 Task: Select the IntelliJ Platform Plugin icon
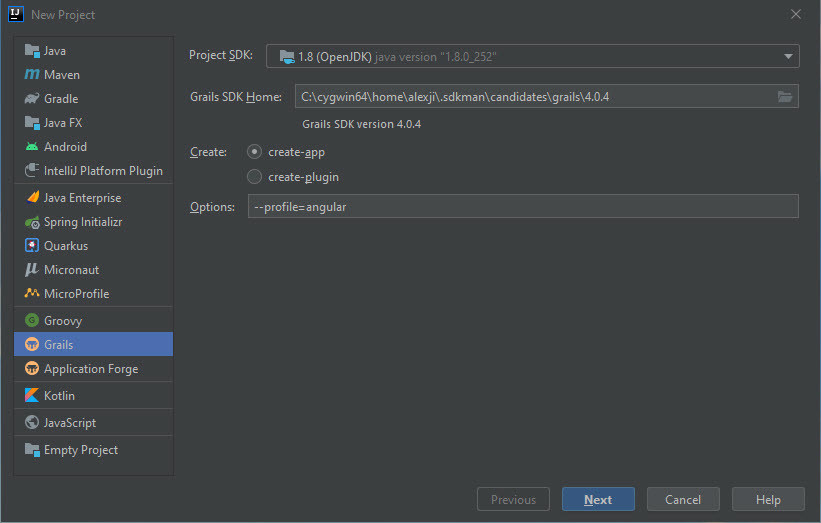[x=32, y=171]
